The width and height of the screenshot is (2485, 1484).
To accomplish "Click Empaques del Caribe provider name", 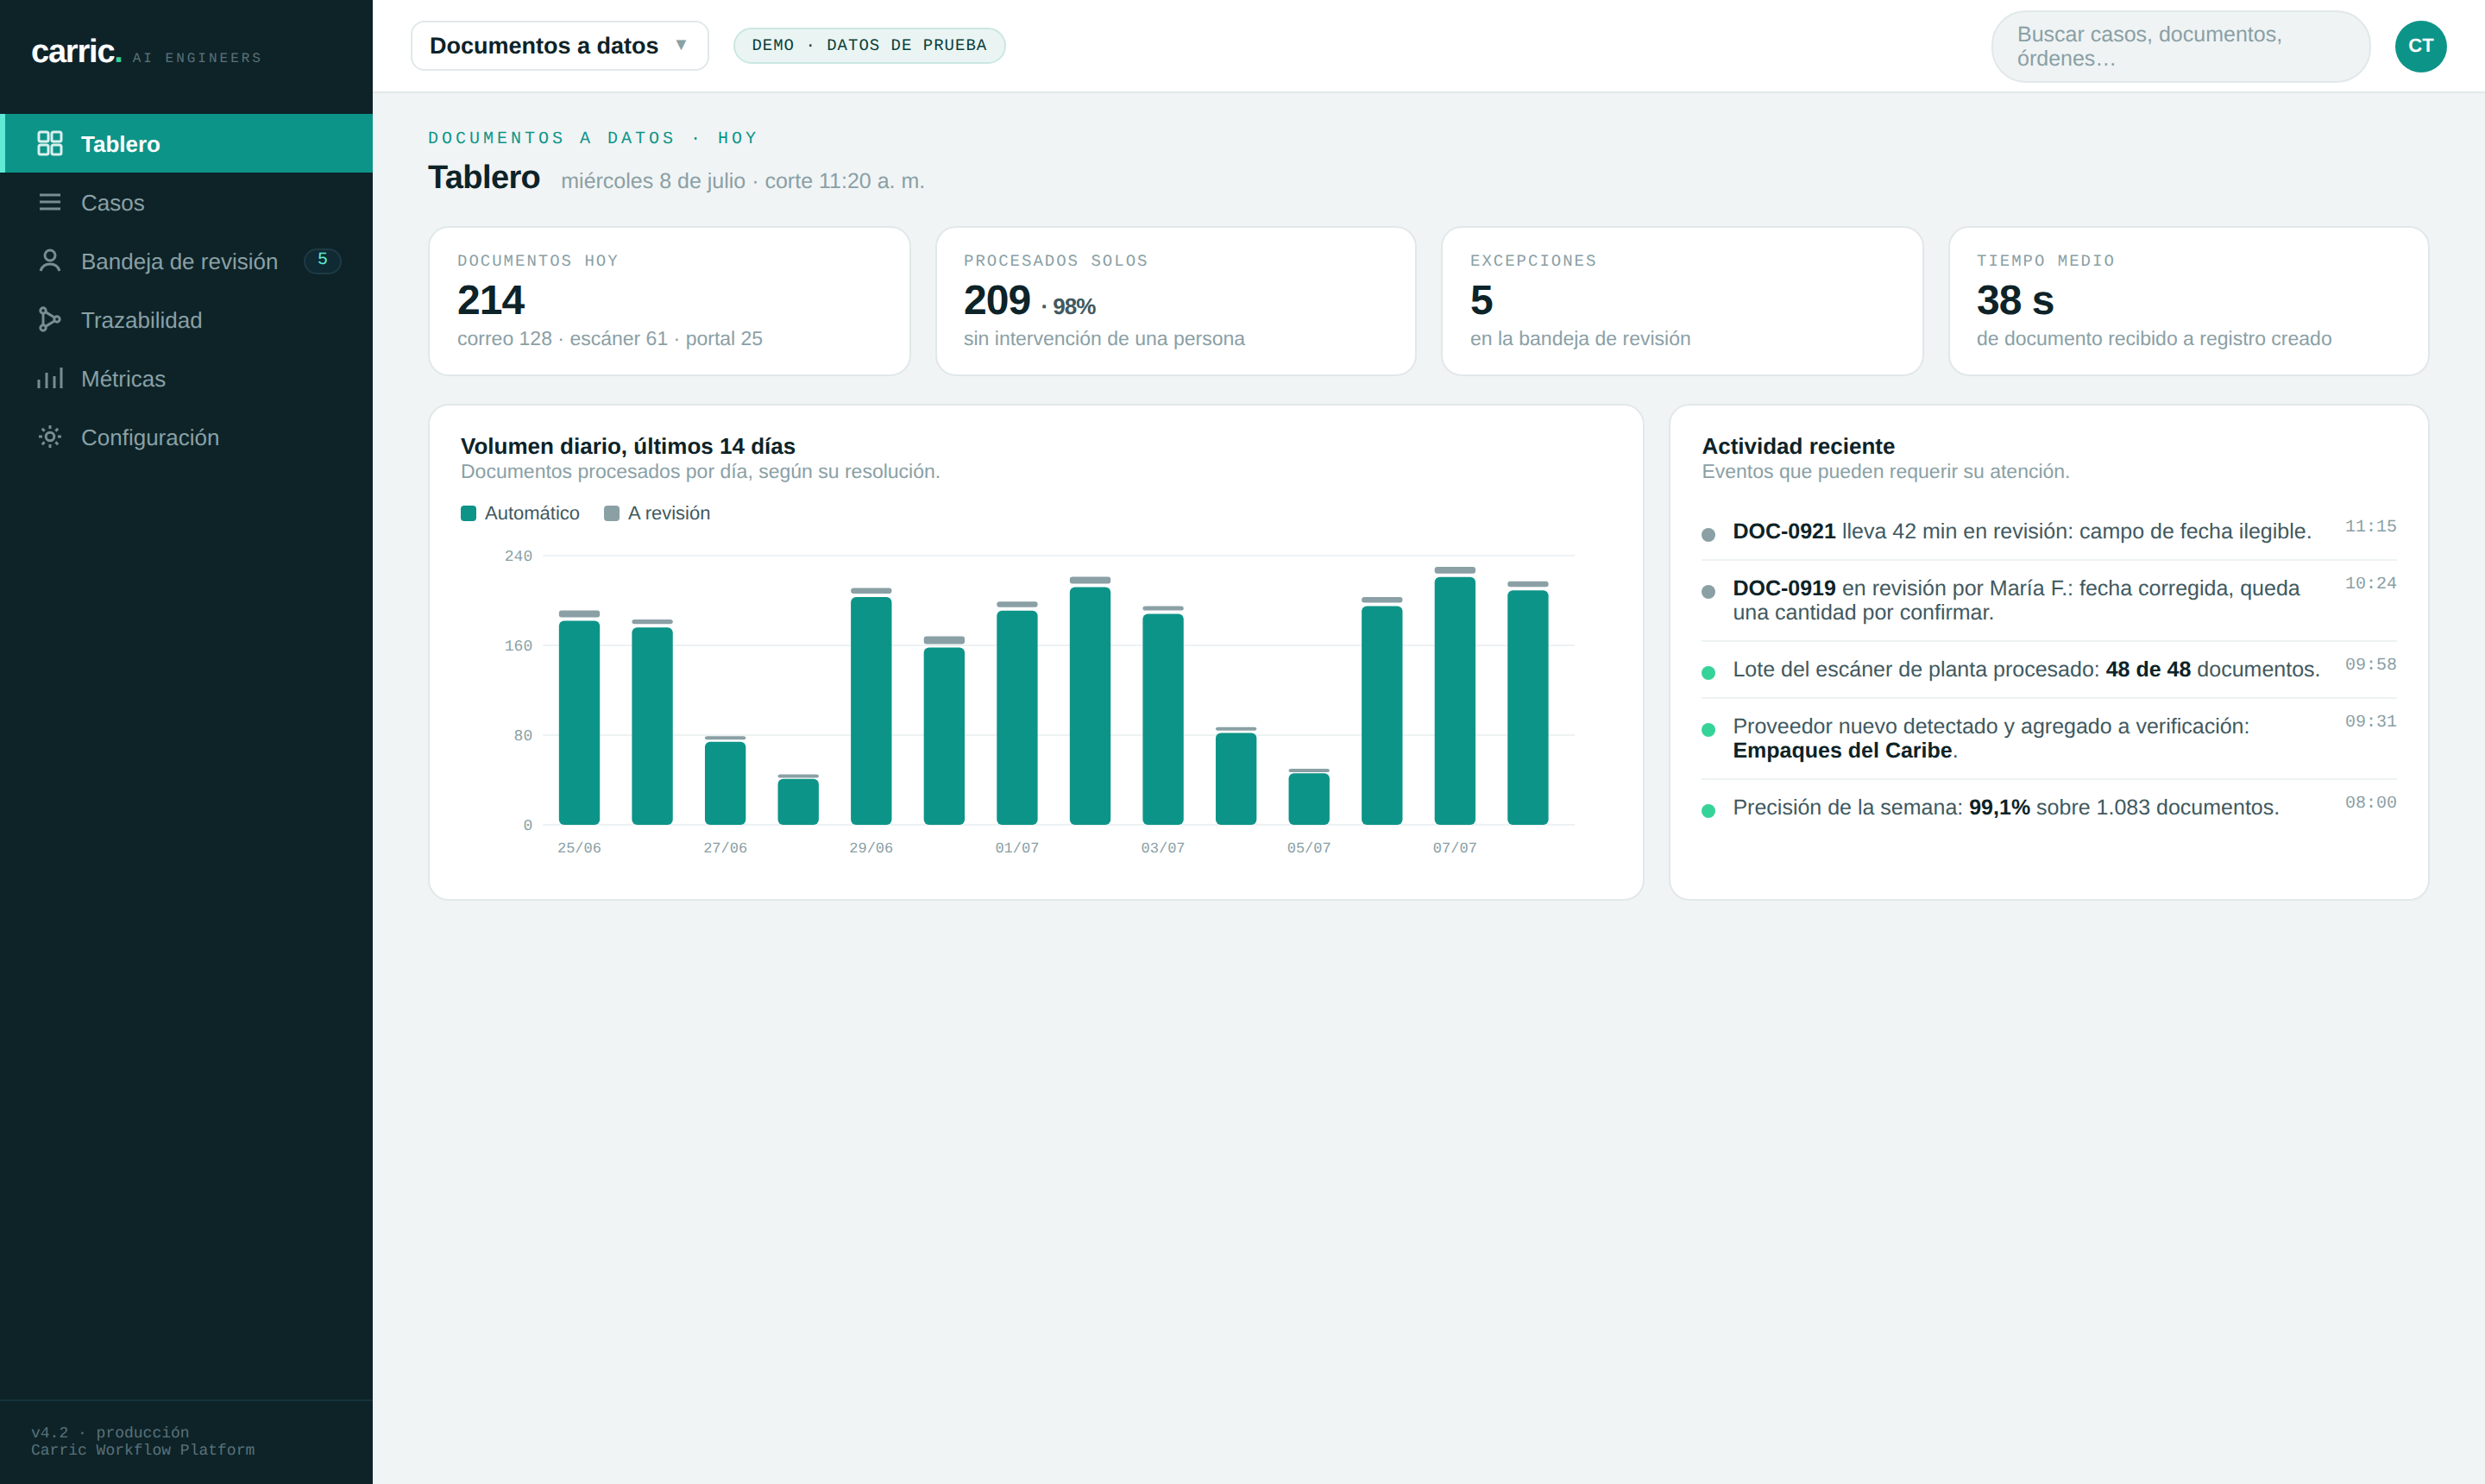I will [1842, 750].
